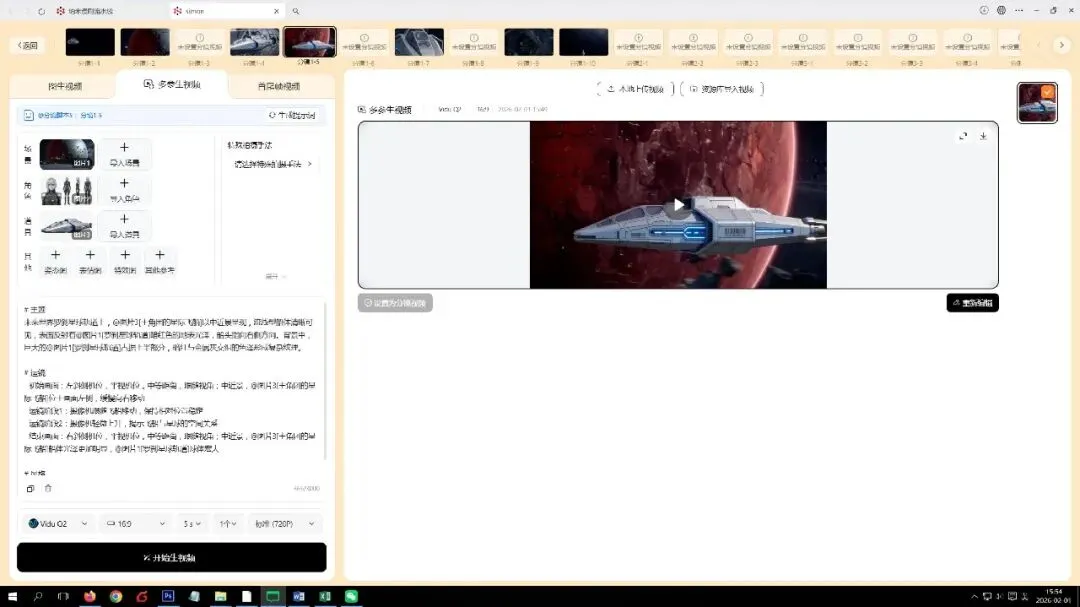Select the highlighted red-bordered storyboard thumbnail
The image size is (1080, 607).
click(x=309, y=42)
